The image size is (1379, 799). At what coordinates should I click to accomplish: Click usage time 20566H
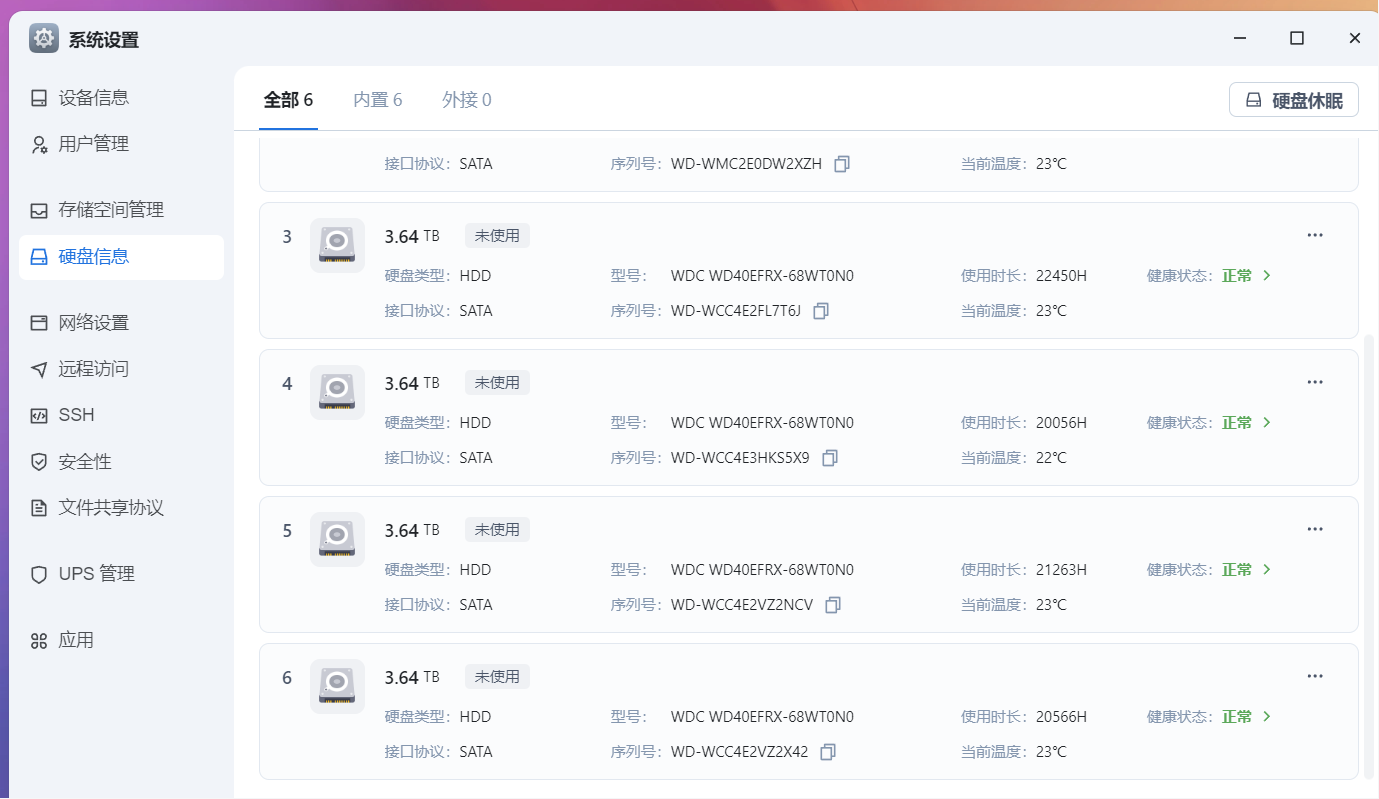pos(1061,717)
